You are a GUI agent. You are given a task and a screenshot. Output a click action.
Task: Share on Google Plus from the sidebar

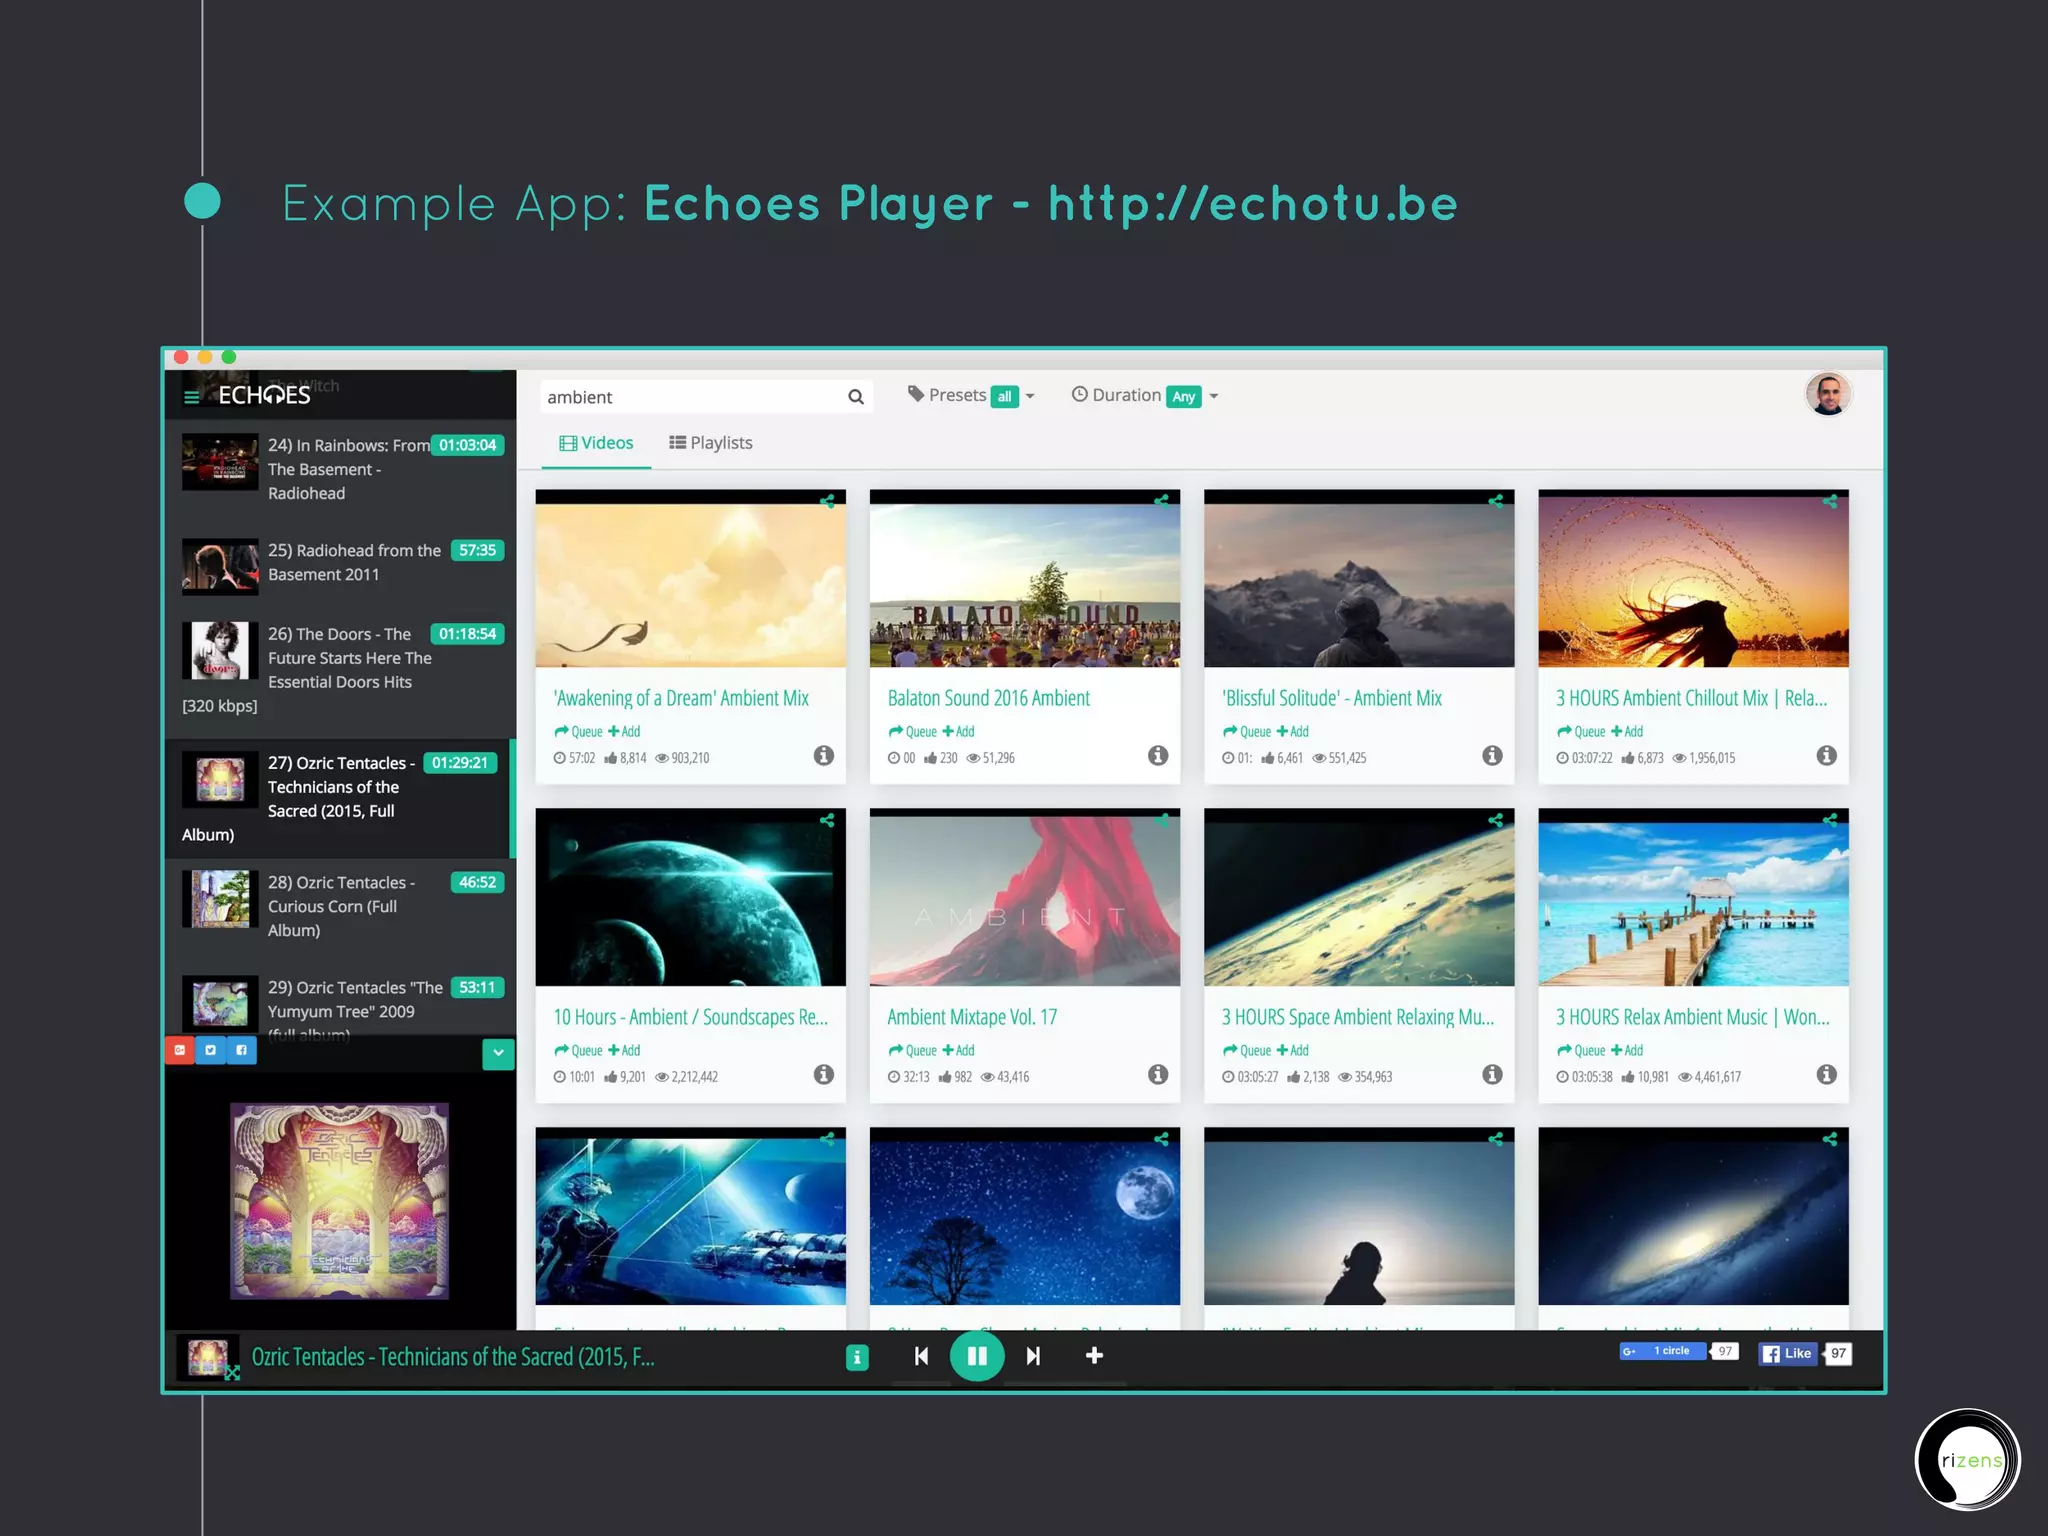pos(180,1050)
